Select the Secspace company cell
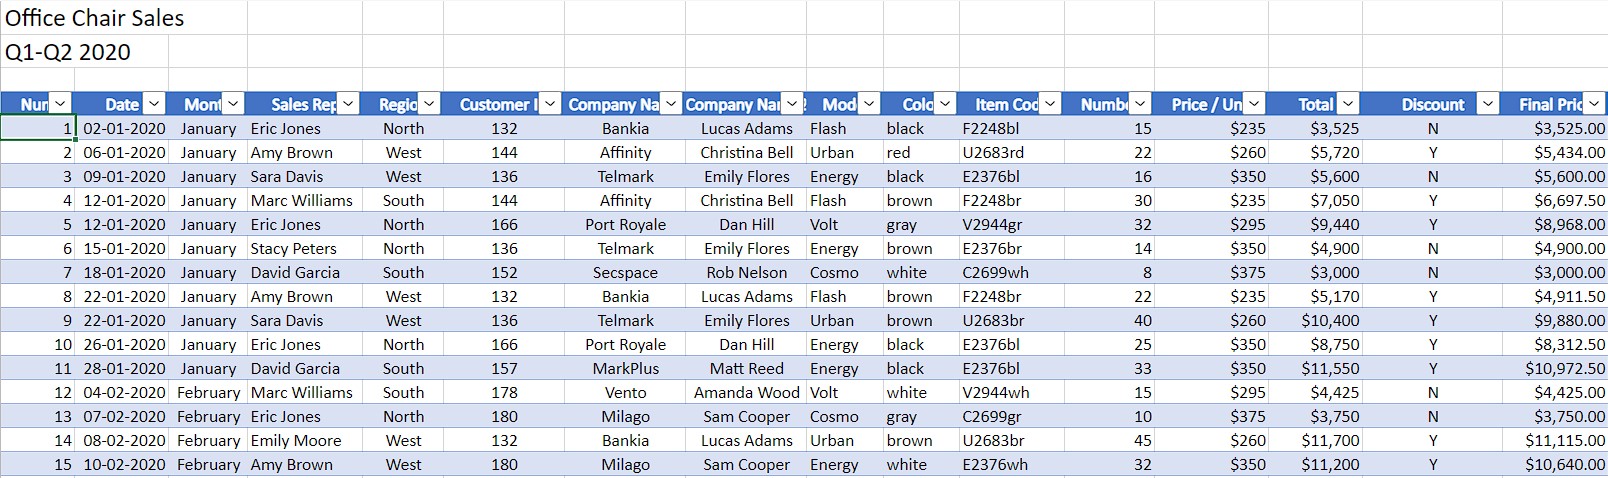The width and height of the screenshot is (1608, 478). click(625, 272)
